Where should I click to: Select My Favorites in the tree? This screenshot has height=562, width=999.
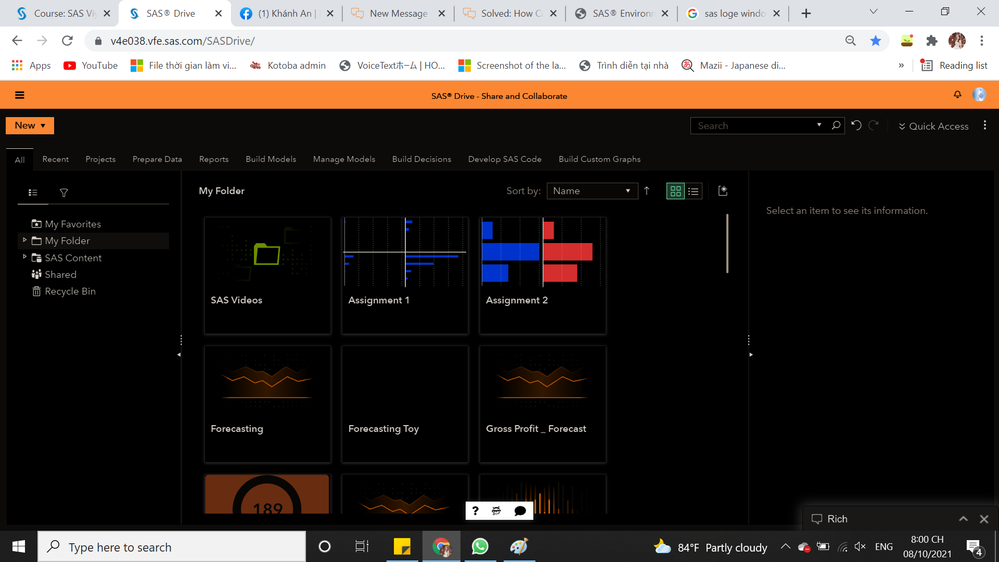(73, 224)
